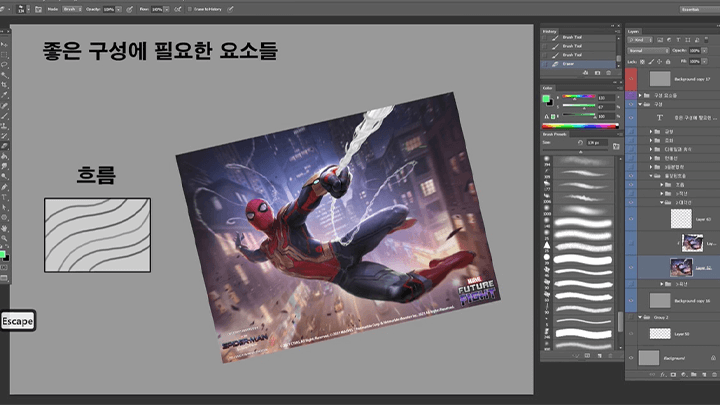Select the Clone Stamp tool
This screenshot has width=720, height=405.
point(4,125)
